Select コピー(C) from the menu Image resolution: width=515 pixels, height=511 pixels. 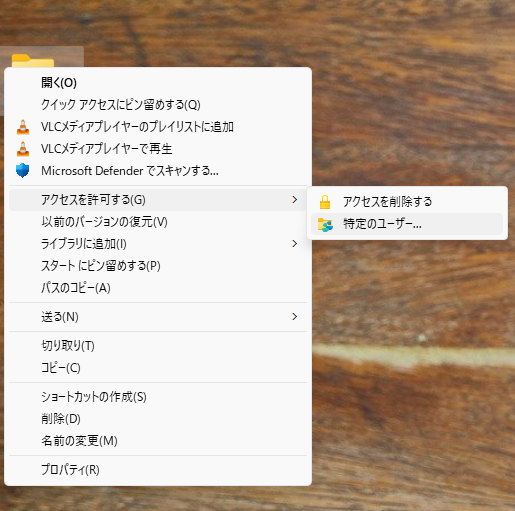click(158, 368)
